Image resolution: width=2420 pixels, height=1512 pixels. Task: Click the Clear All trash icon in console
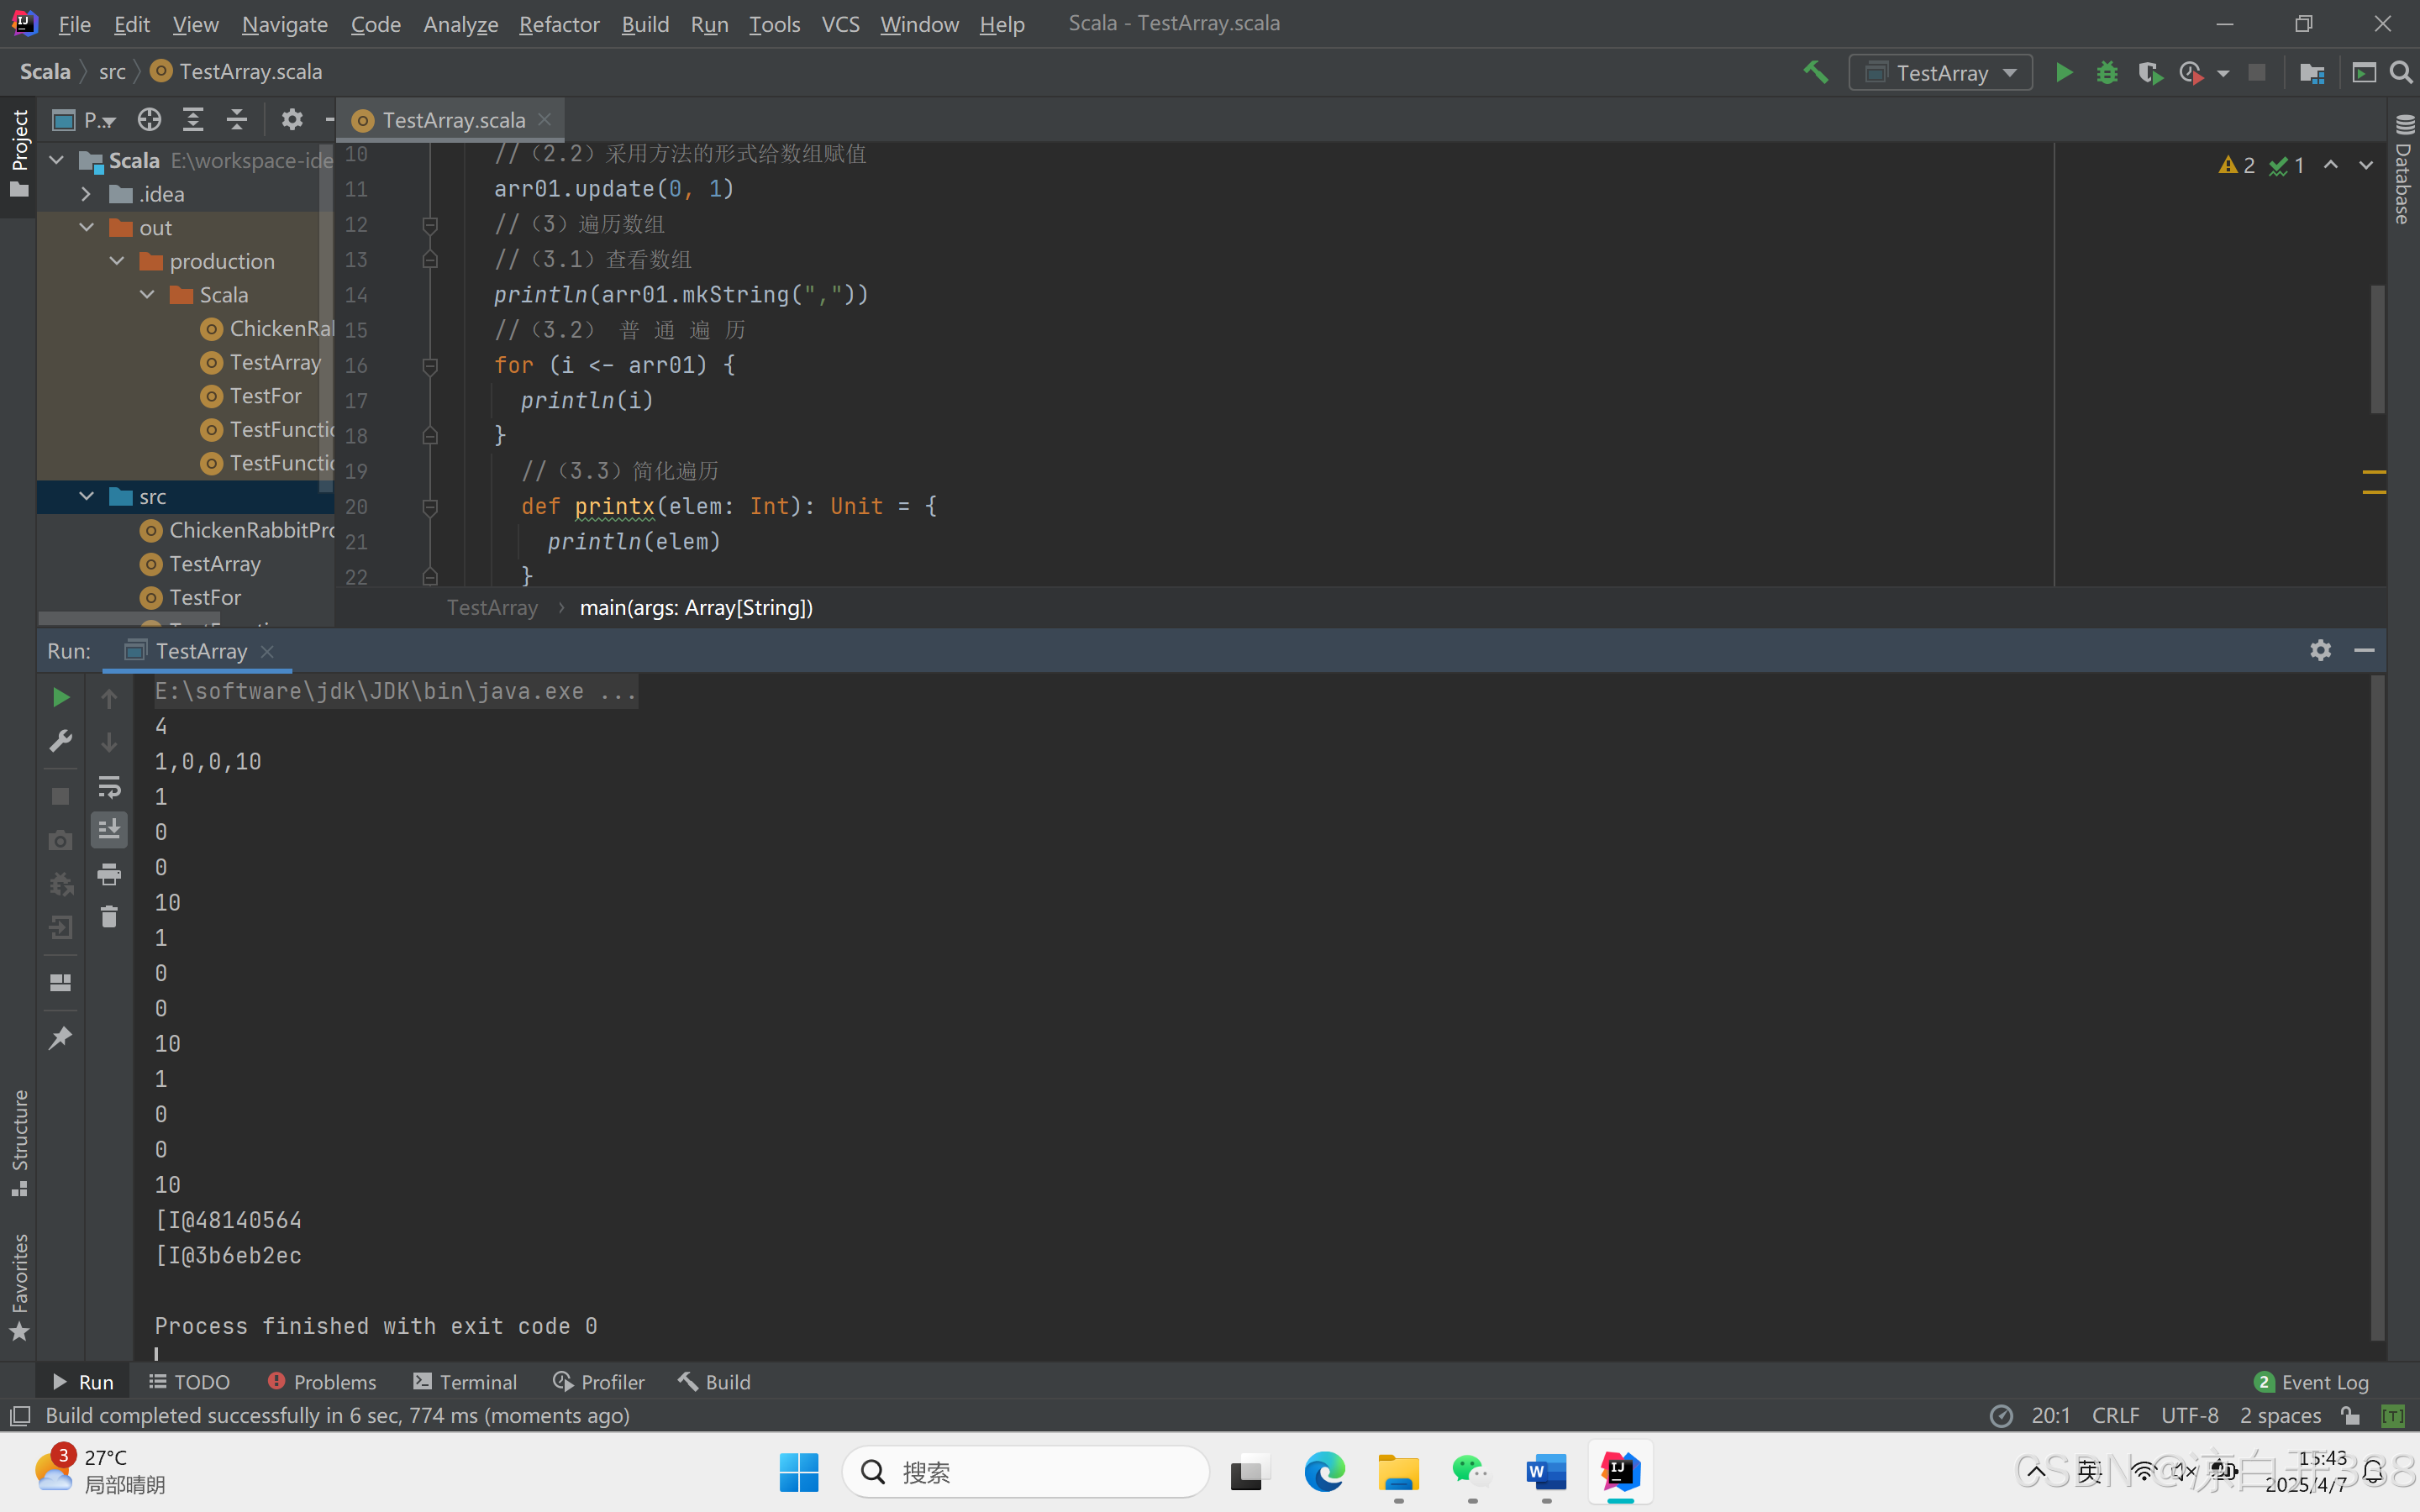click(x=109, y=917)
